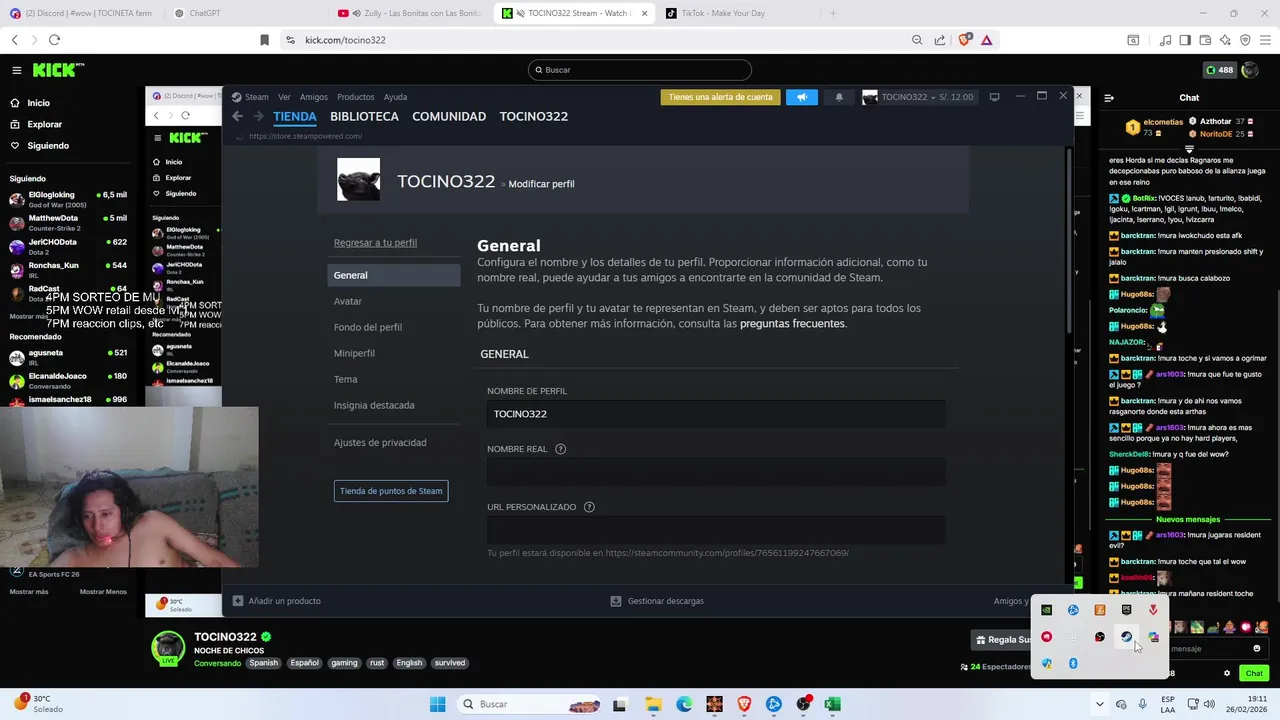
Task: Go back in the Steam window
Action: click(x=237, y=116)
